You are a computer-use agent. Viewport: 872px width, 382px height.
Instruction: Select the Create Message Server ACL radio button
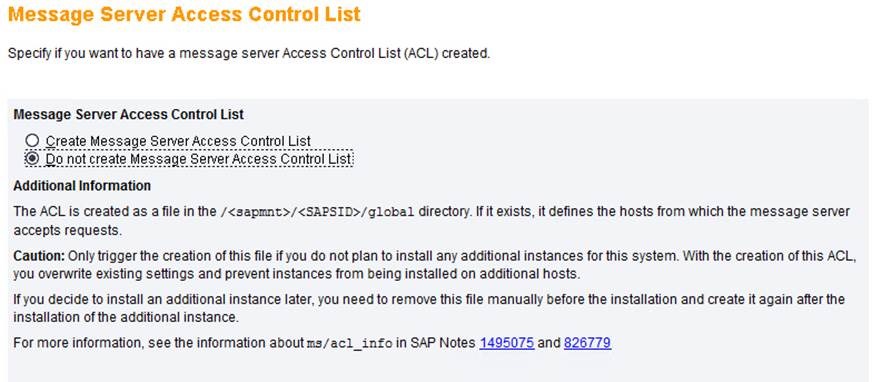32,141
